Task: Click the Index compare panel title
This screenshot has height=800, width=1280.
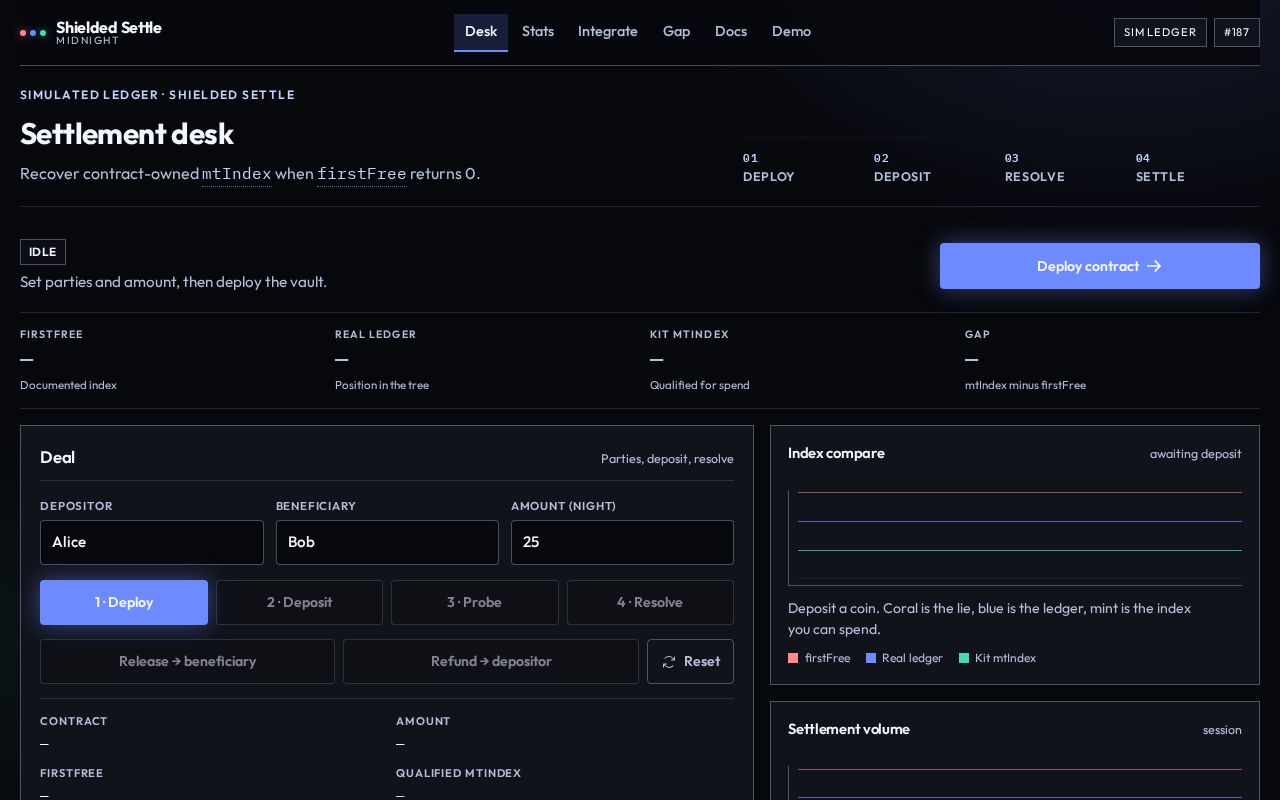Action: coord(836,453)
